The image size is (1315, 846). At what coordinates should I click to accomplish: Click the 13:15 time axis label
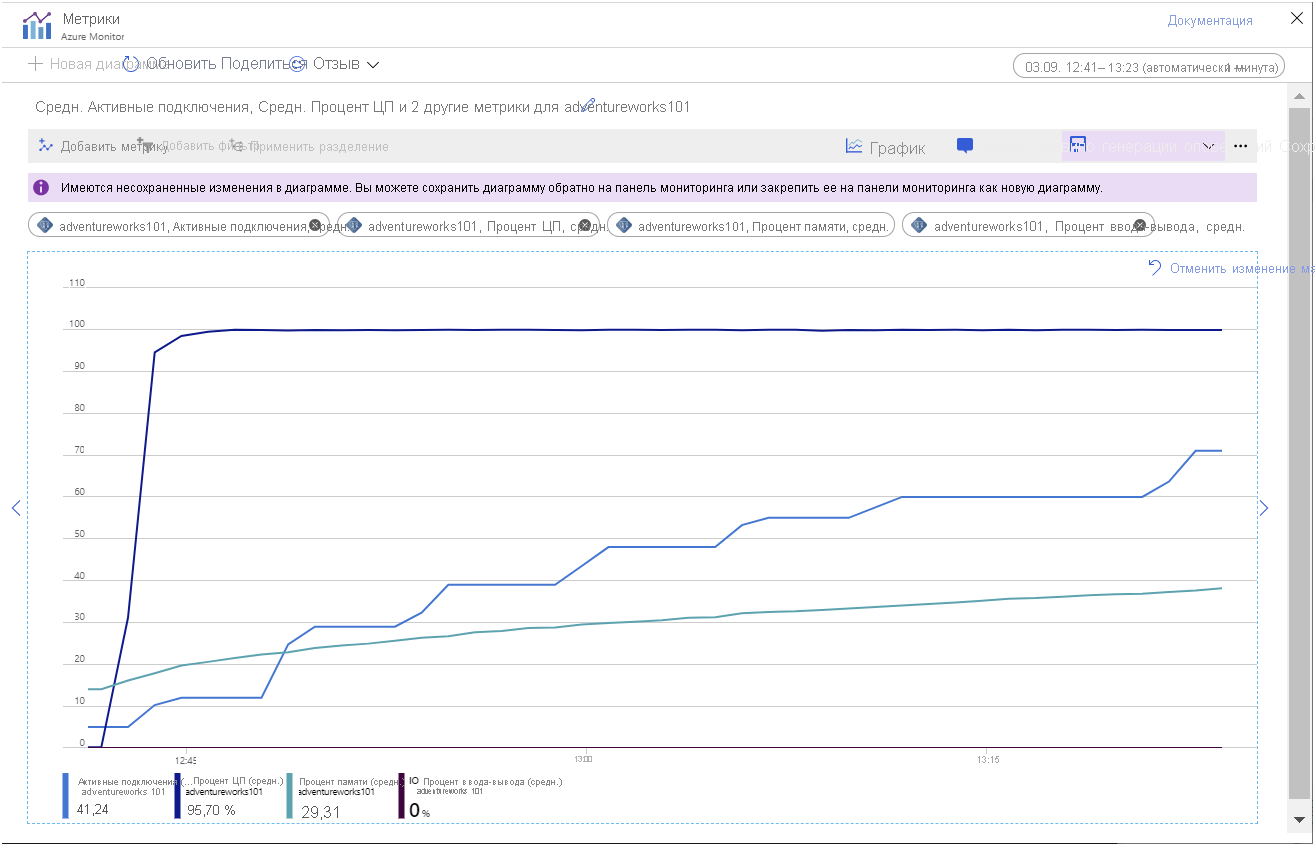(987, 759)
